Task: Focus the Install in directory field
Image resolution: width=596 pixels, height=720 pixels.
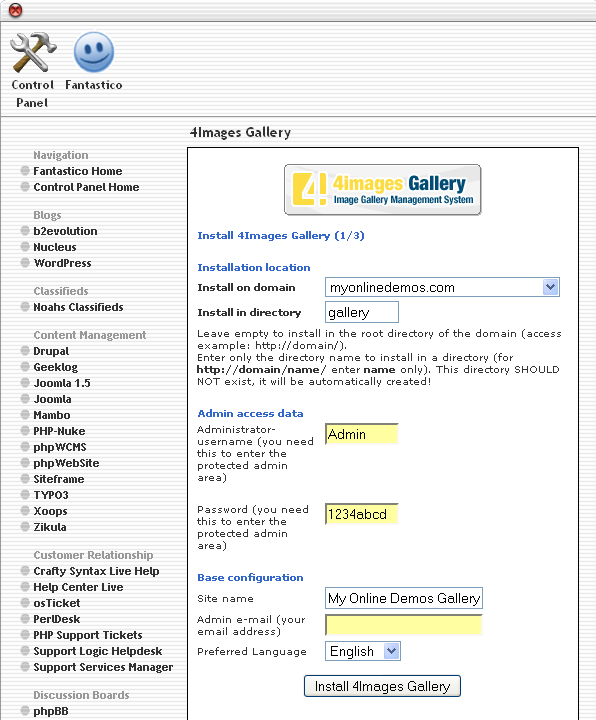Action: 362,312
